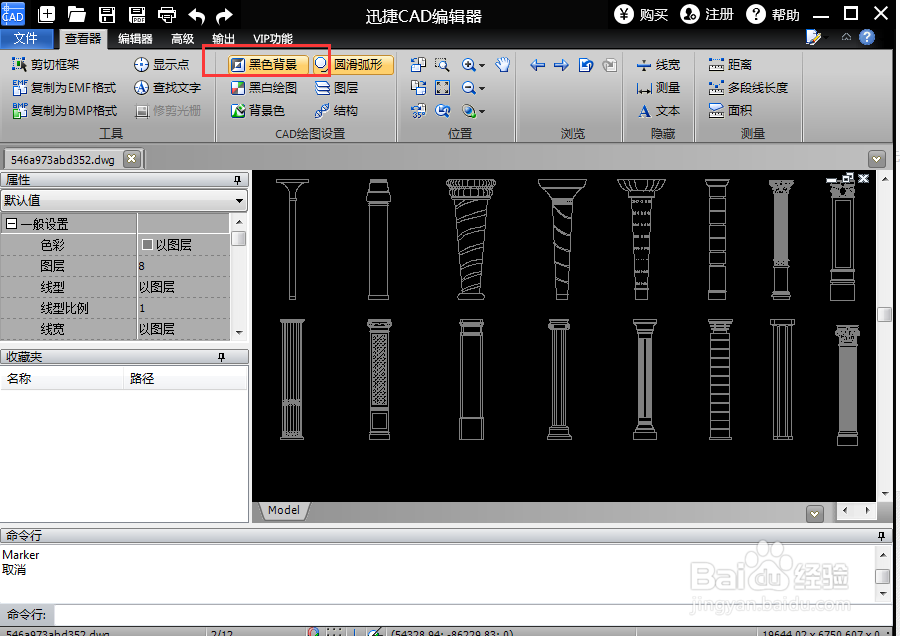Click the undo arrow icon
This screenshot has height=636, width=900.
tap(196, 15)
